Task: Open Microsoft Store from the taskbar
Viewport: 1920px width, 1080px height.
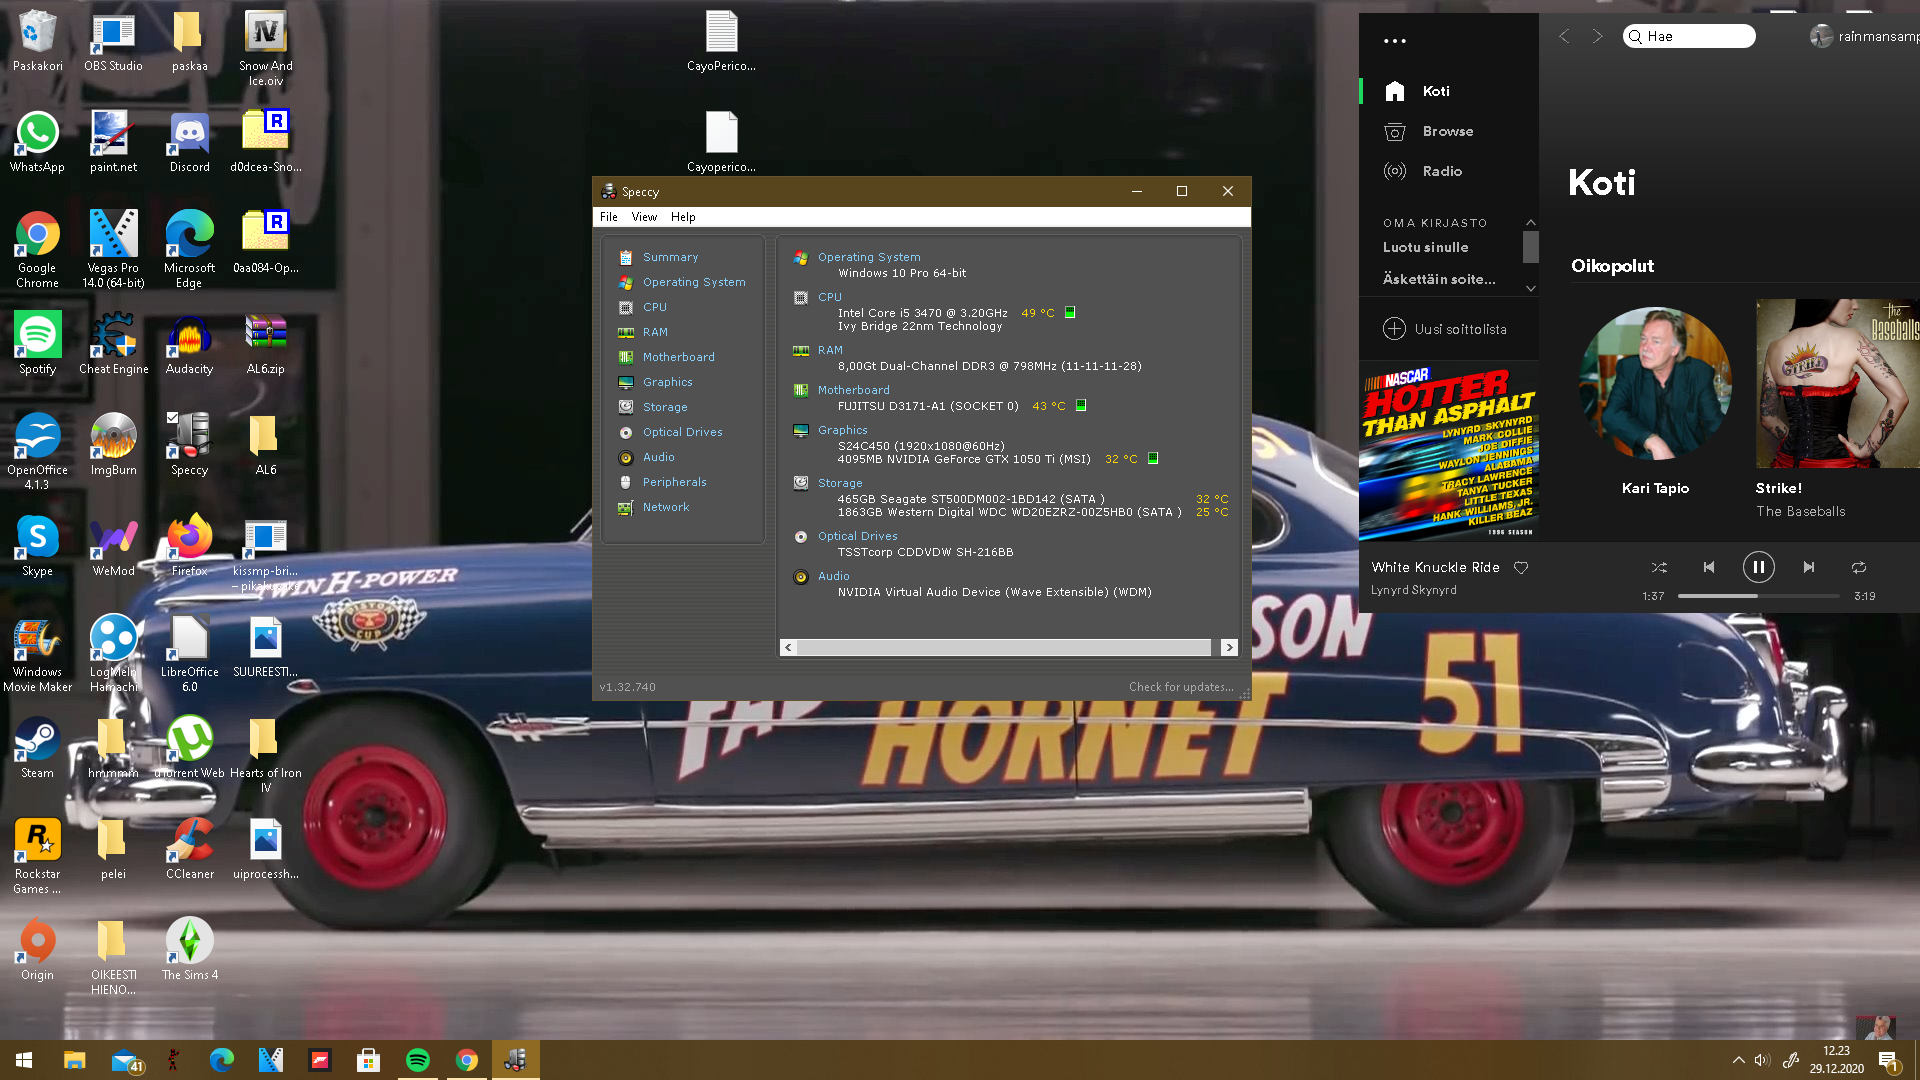Action: click(x=368, y=1060)
